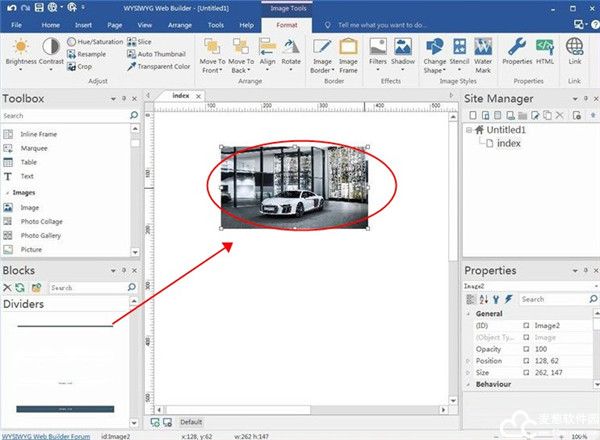Open the Page ribbon tab

tap(114, 25)
